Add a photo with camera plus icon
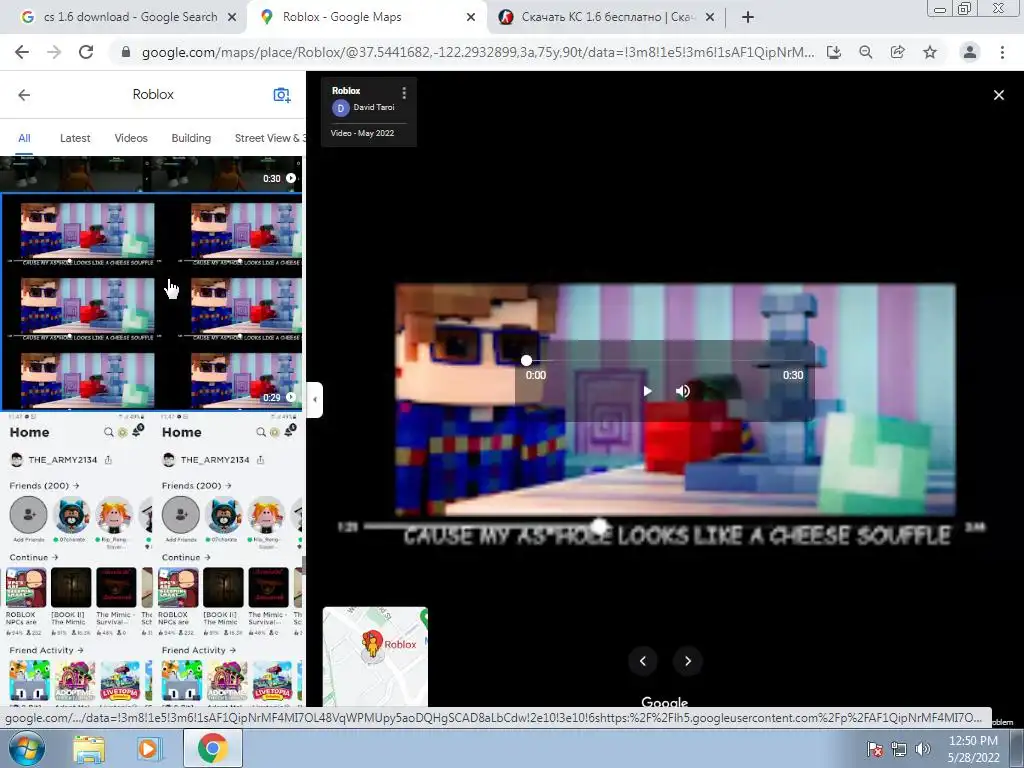Image resolution: width=1024 pixels, height=768 pixels. click(x=281, y=95)
